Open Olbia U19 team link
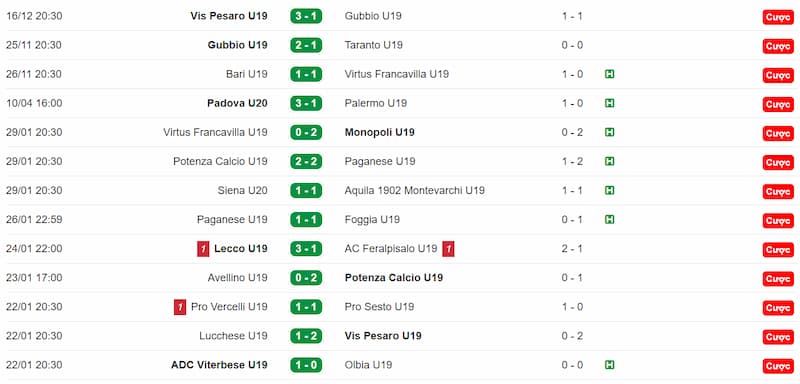The image size is (800, 384). click(368, 365)
